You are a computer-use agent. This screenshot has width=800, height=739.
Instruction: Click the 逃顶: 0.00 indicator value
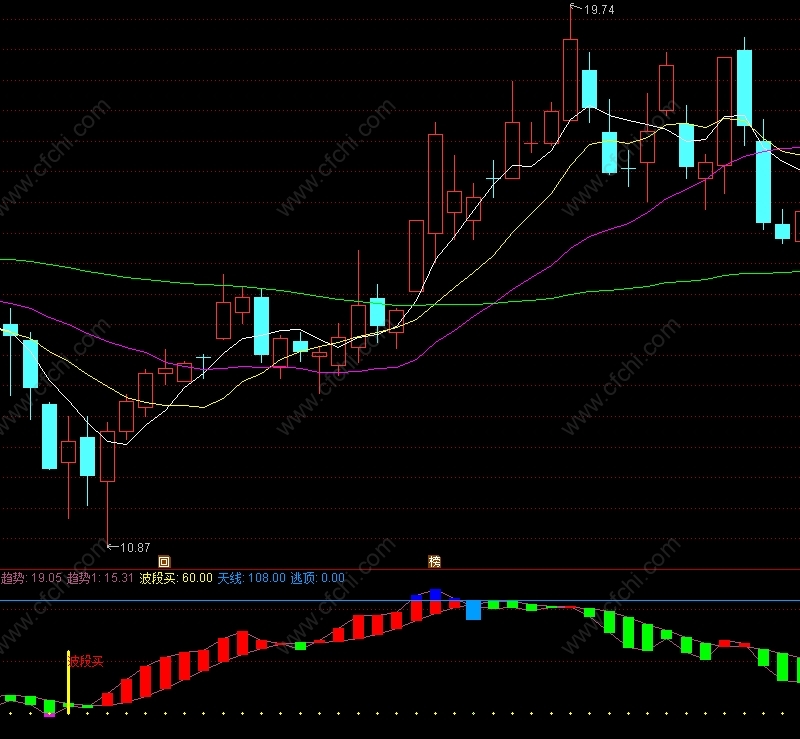pyautogui.click(x=317, y=578)
